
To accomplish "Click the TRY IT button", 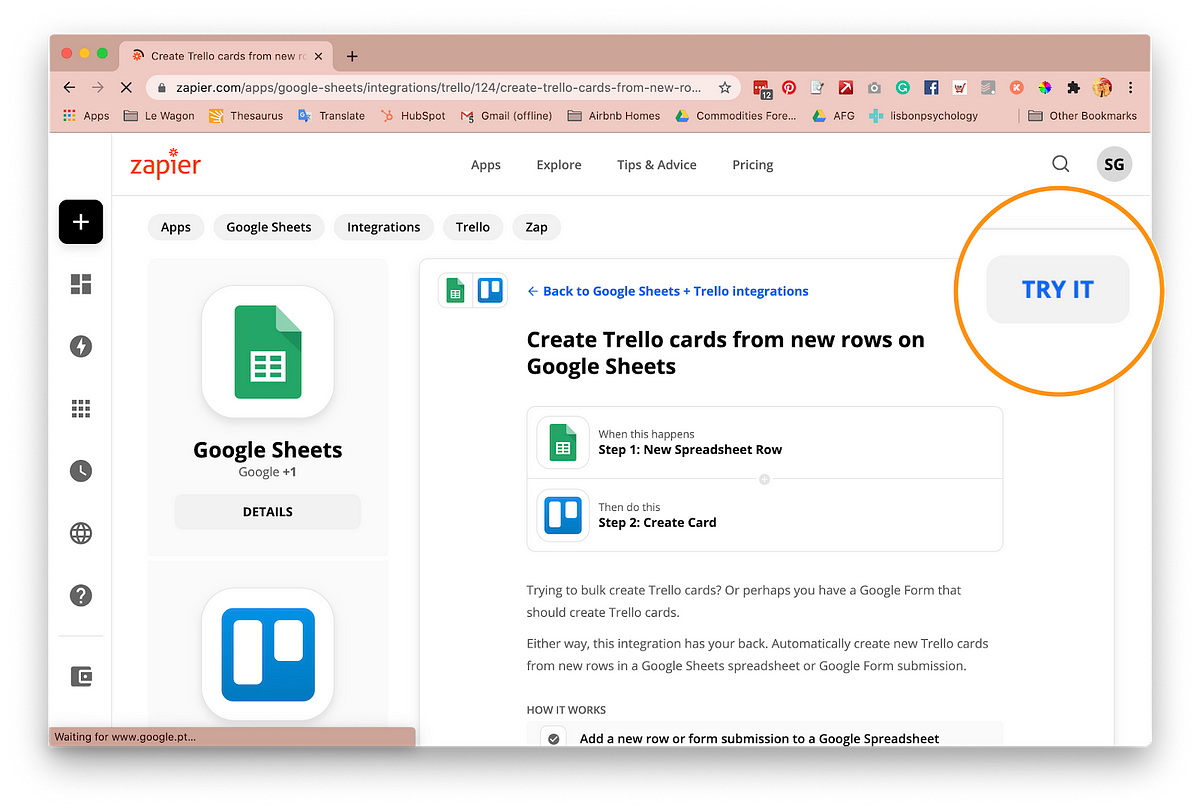I will pyautogui.click(x=1058, y=289).
